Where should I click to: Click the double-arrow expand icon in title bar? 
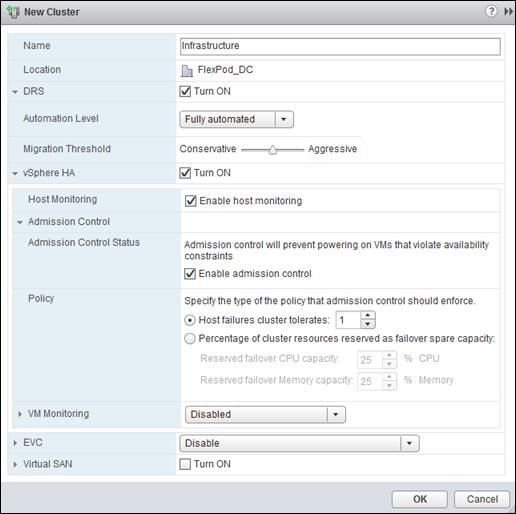tap(508, 12)
